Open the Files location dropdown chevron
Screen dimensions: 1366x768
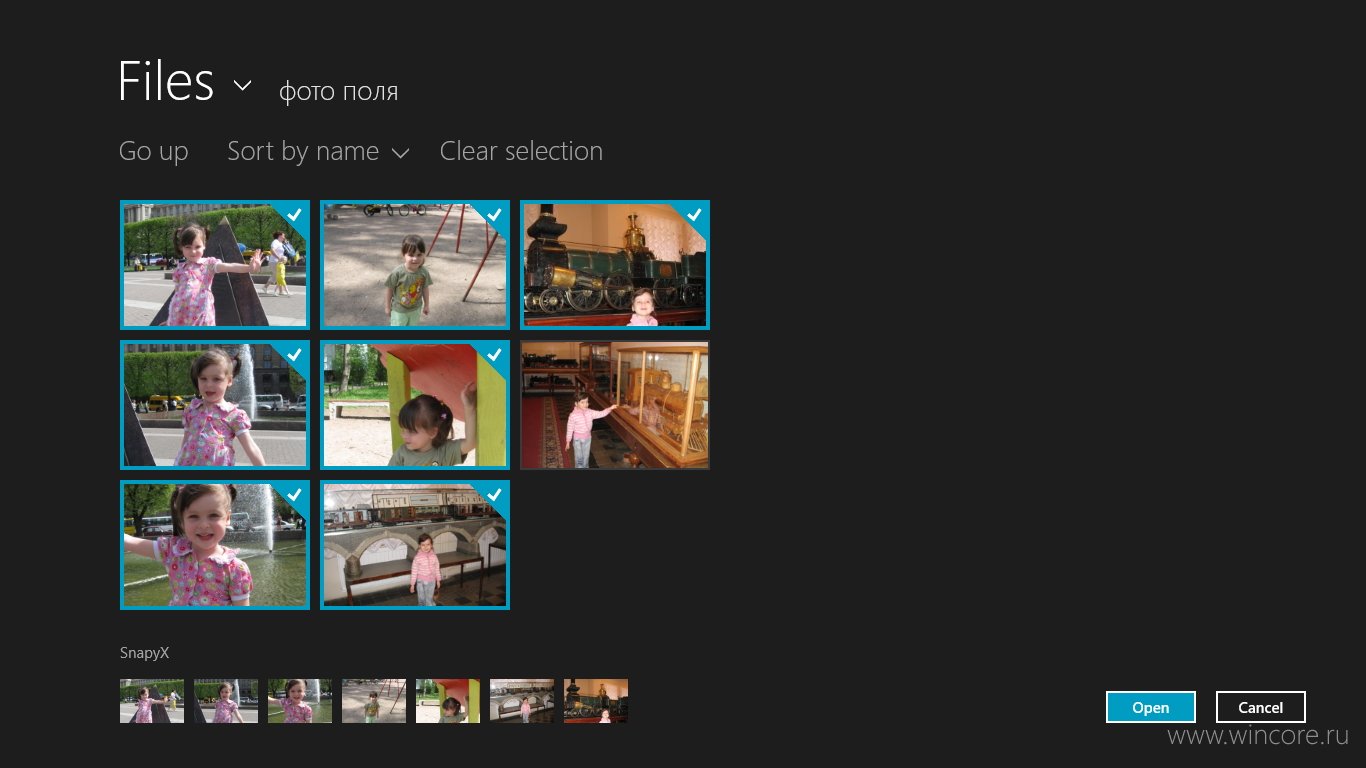[x=242, y=86]
